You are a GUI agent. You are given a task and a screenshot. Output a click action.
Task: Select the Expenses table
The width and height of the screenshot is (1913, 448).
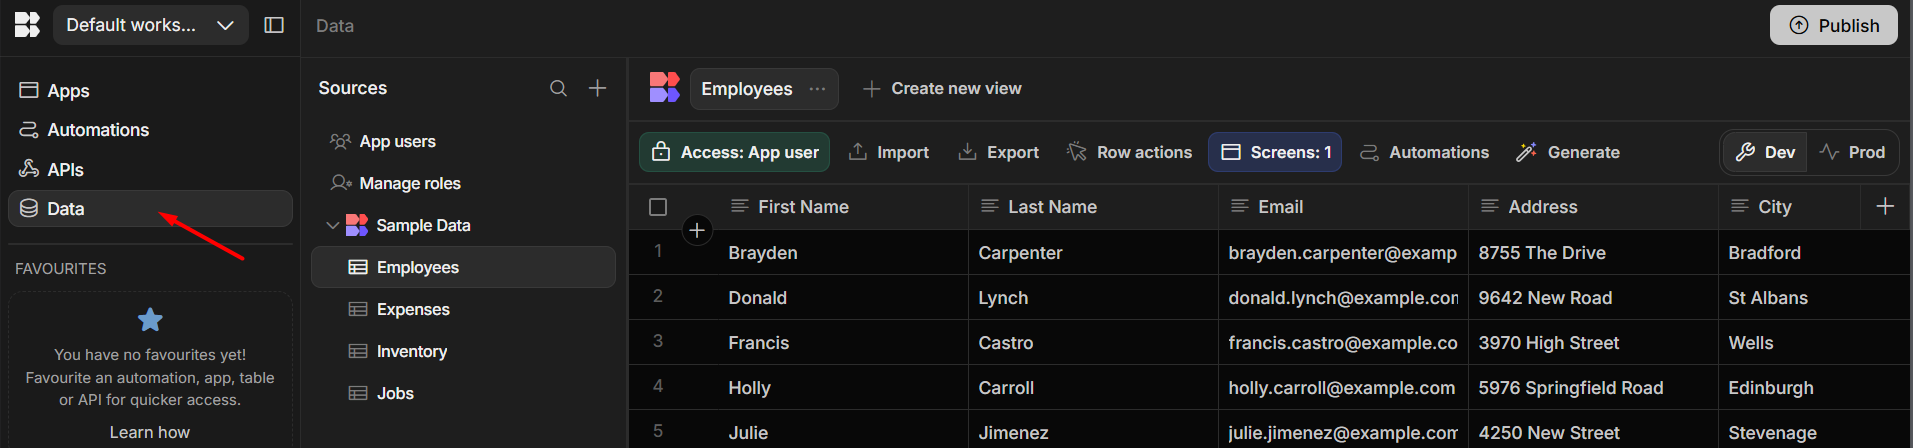(x=463, y=309)
